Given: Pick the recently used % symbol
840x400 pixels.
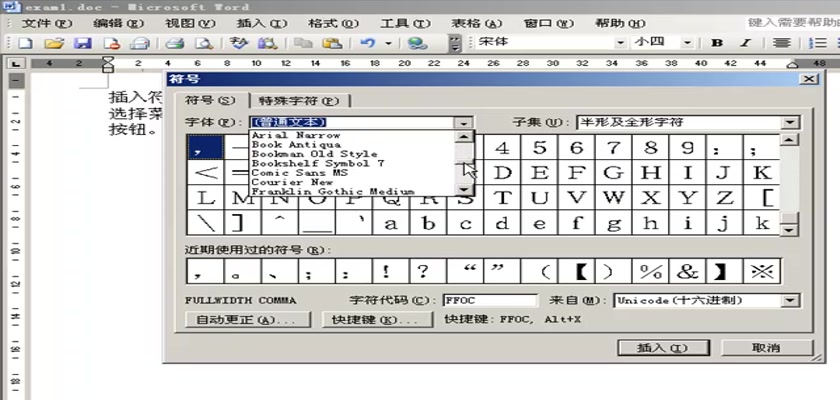Looking at the screenshot, I should point(650,271).
